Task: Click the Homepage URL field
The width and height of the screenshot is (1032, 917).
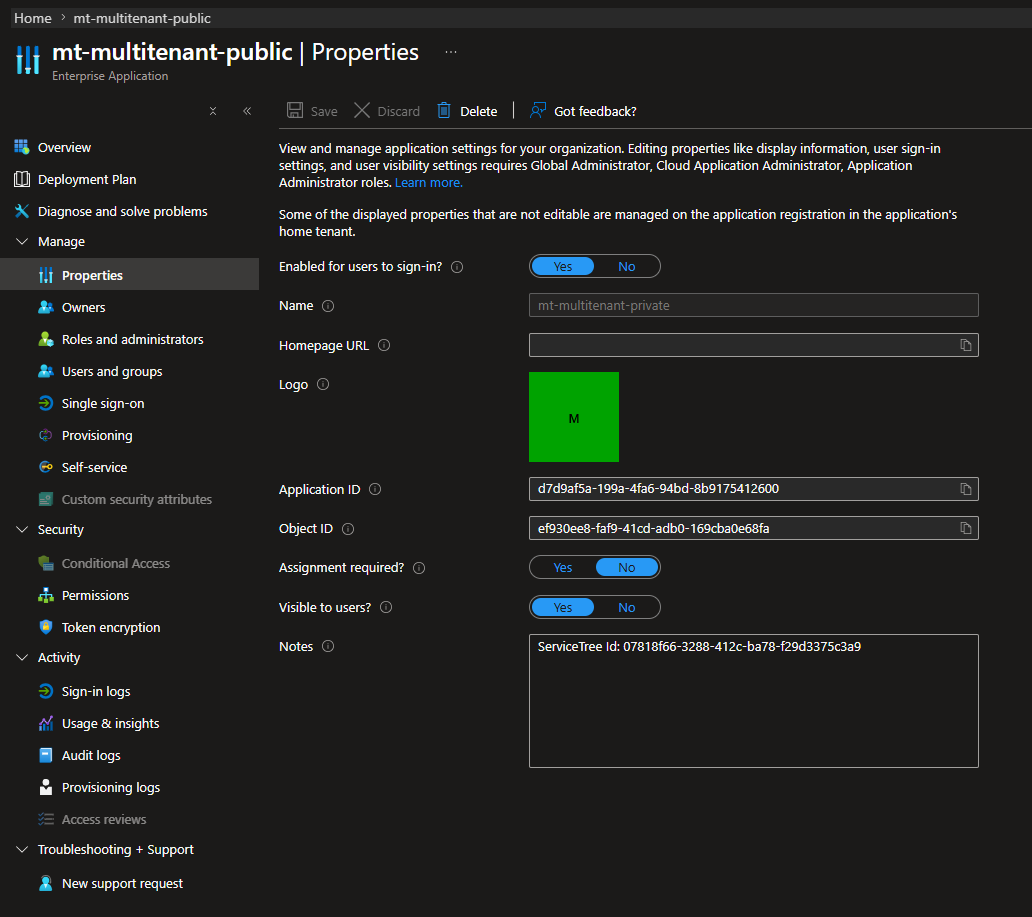Action: pos(754,345)
